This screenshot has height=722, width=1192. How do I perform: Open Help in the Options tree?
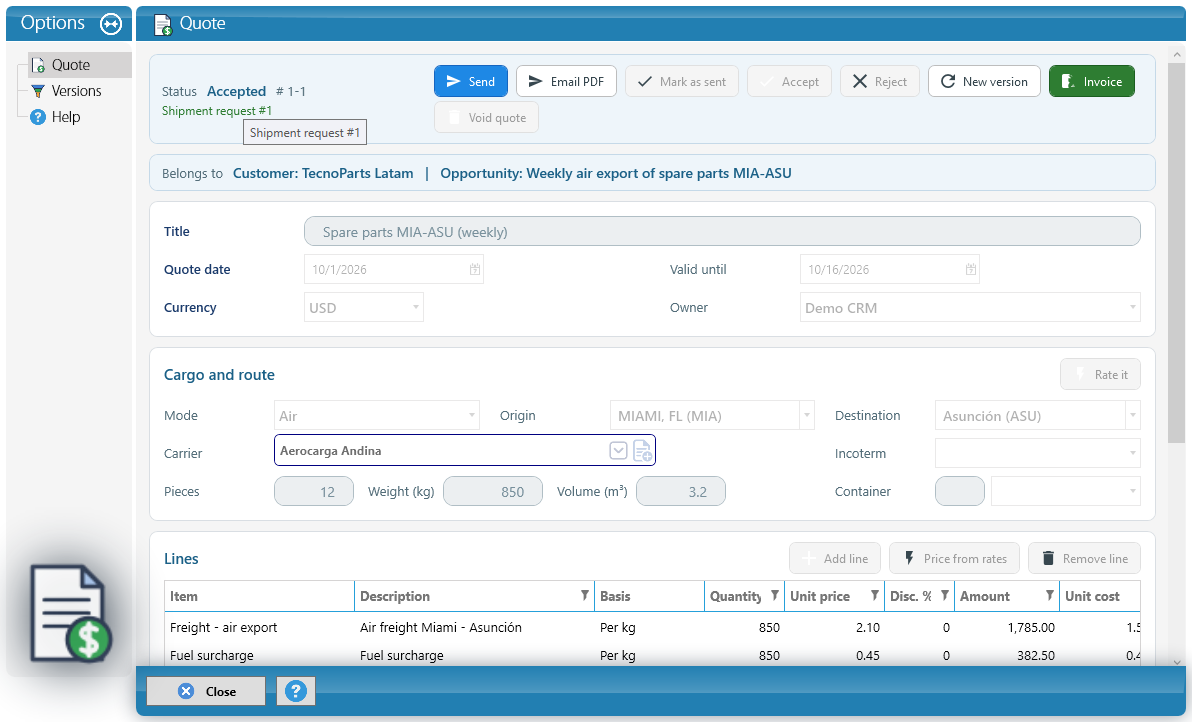(65, 117)
